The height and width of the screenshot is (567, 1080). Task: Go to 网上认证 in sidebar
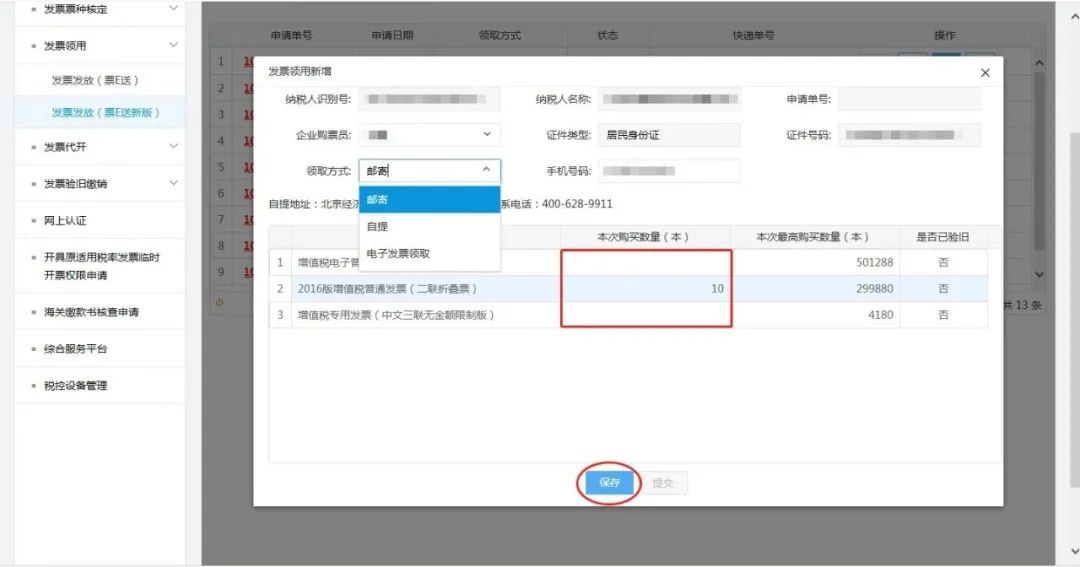click(65, 220)
